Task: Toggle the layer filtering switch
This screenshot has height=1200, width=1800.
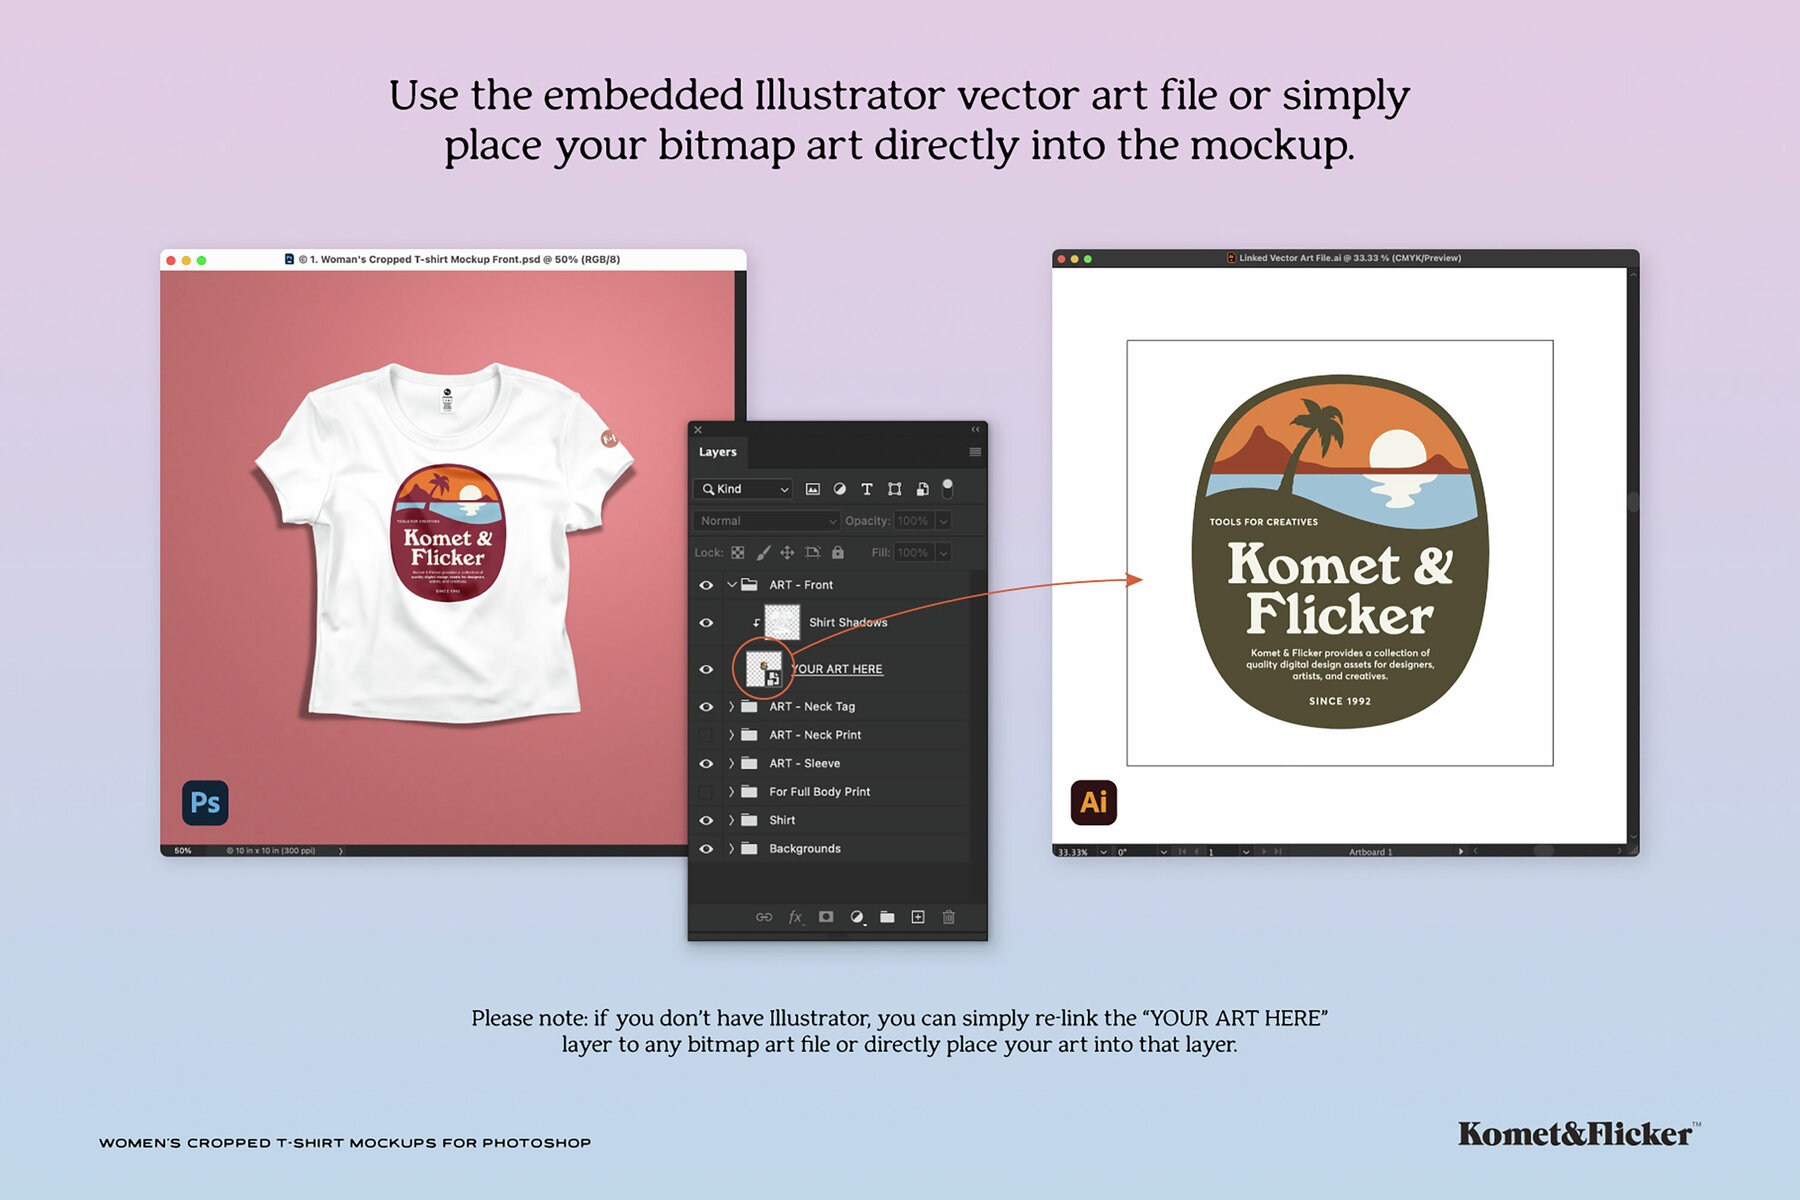Action: 948,488
